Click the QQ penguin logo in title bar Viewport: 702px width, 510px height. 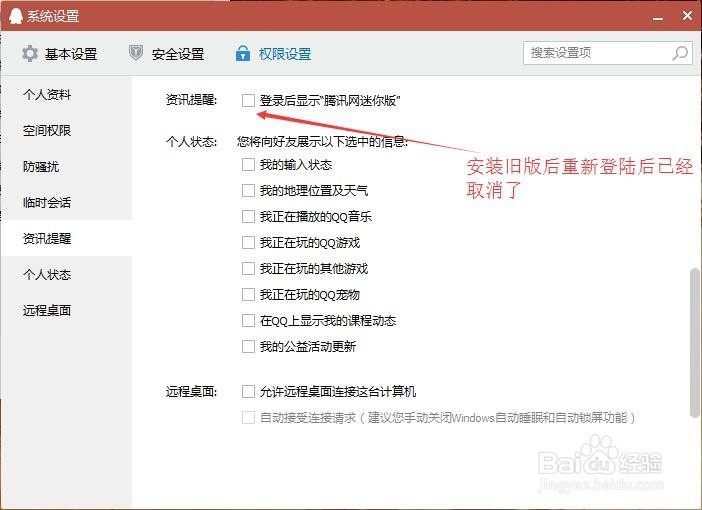click(16, 16)
